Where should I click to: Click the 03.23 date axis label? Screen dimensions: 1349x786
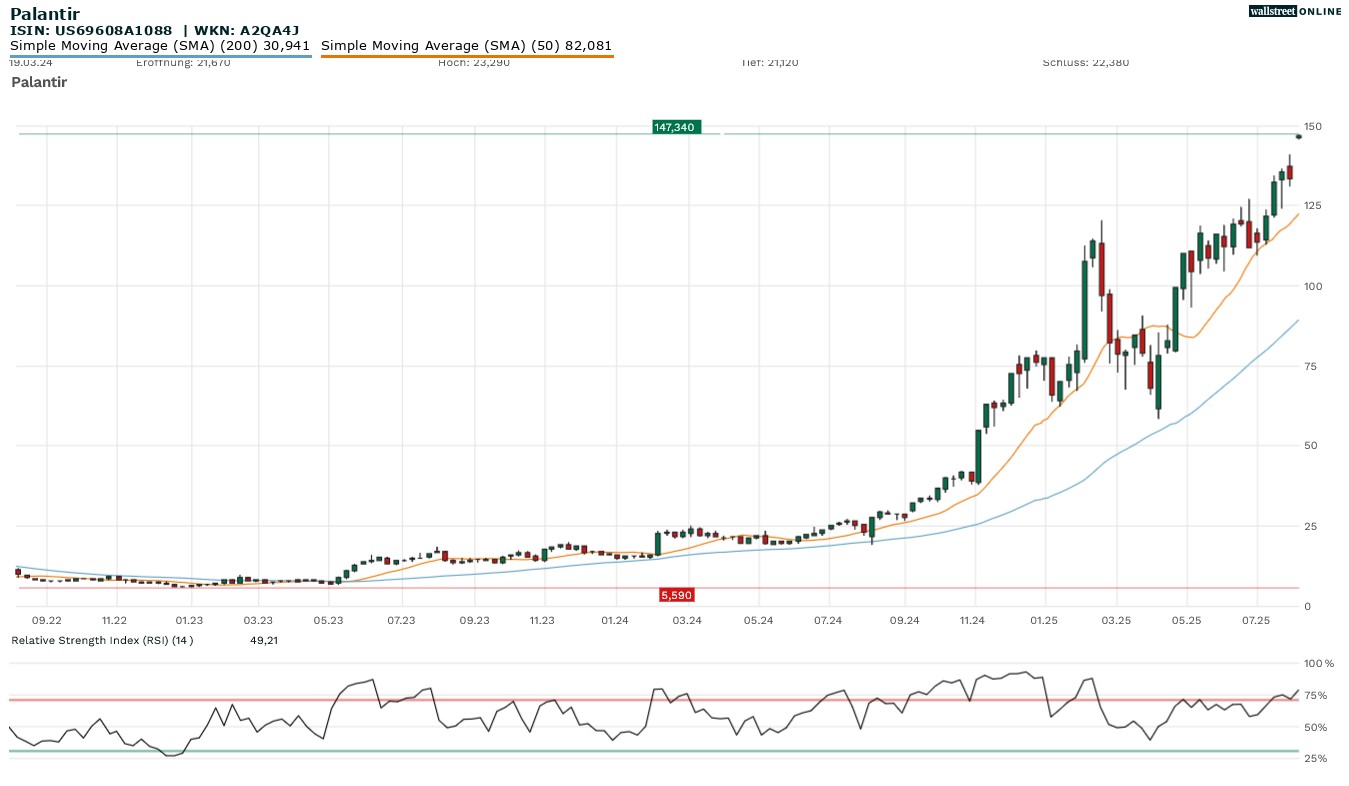coord(258,621)
